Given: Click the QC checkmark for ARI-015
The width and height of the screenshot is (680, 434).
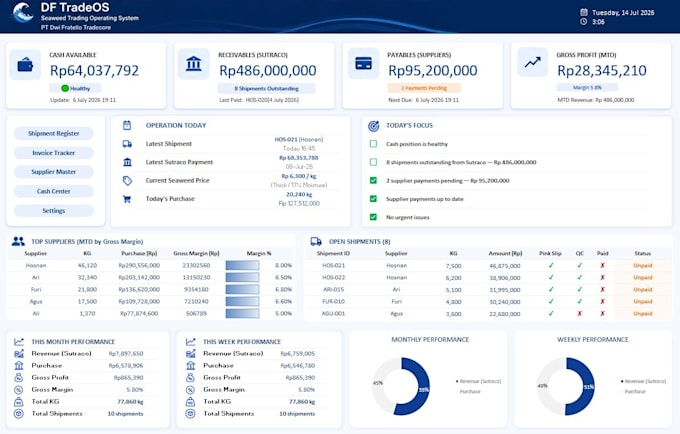Looking at the screenshot, I should [580, 289].
